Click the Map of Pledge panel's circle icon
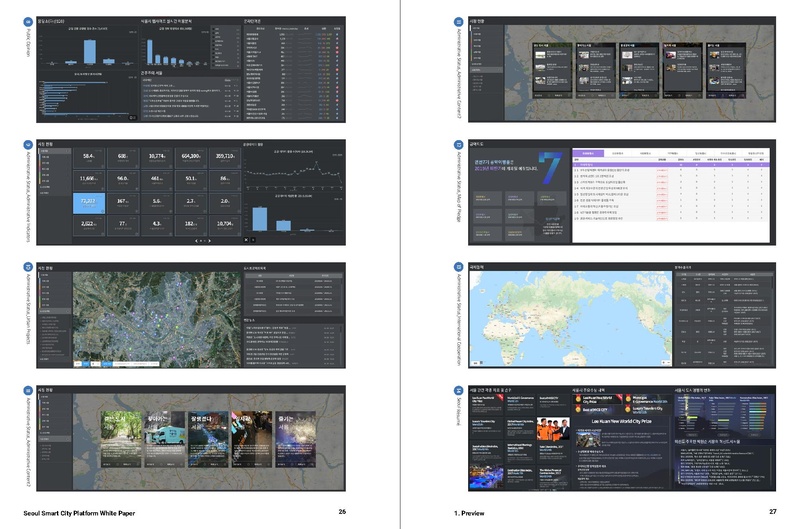800x529 pixels. [x=458, y=145]
